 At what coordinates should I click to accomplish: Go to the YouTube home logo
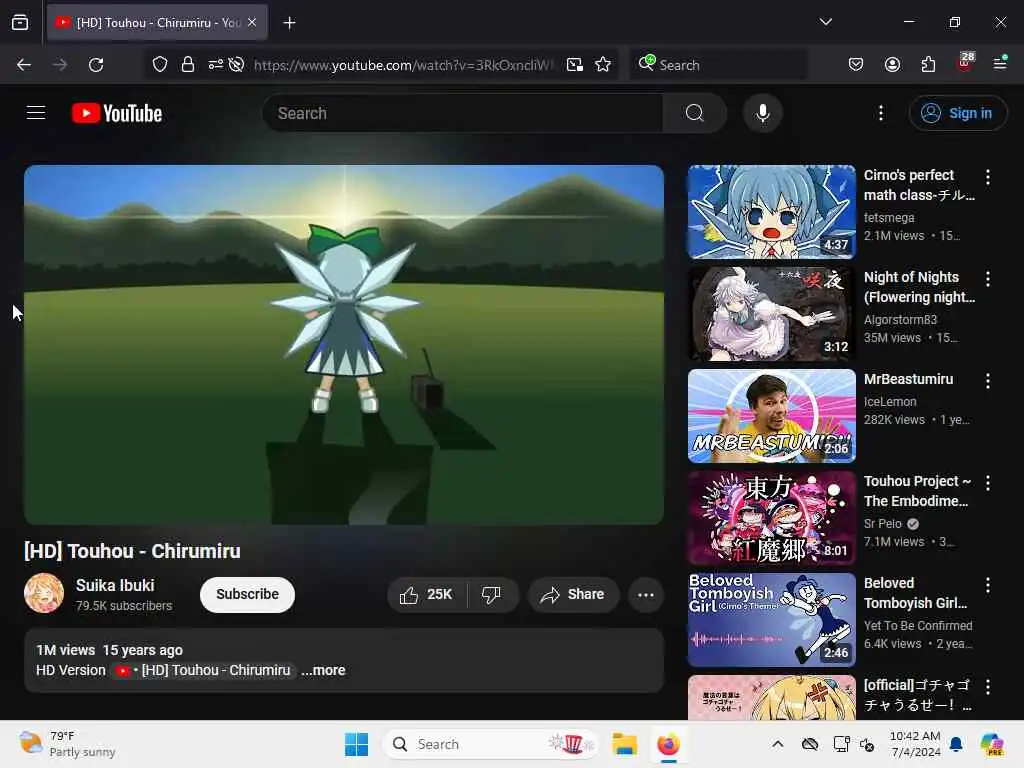pyautogui.click(x=117, y=114)
